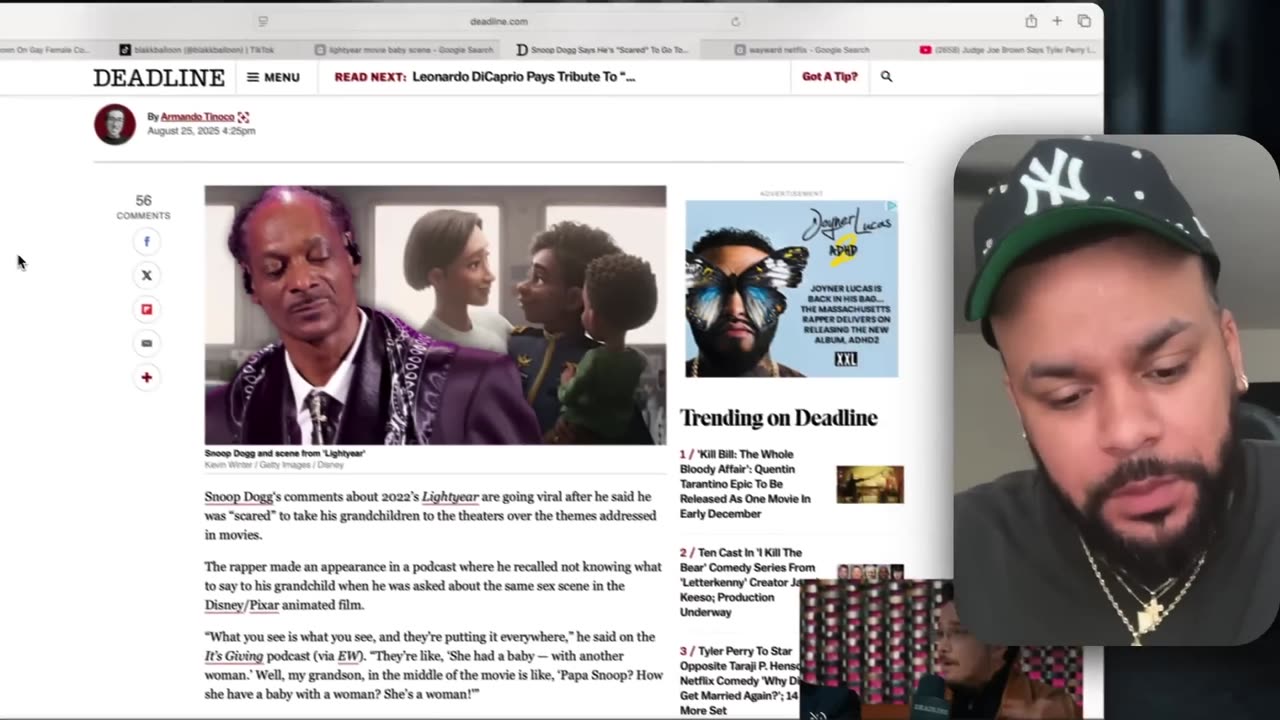This screenshot has height=720, width=1280.
Task: Click the 'Trending on Deadline' heading
Action: 779,417
